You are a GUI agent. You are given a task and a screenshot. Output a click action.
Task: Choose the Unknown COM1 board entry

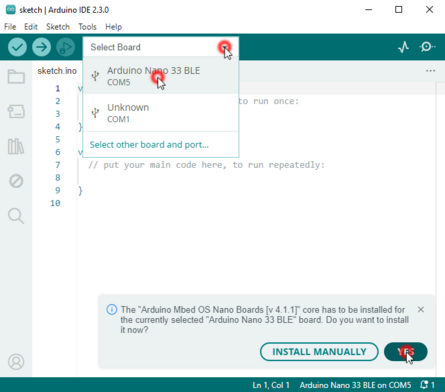[x=161, y=113]
